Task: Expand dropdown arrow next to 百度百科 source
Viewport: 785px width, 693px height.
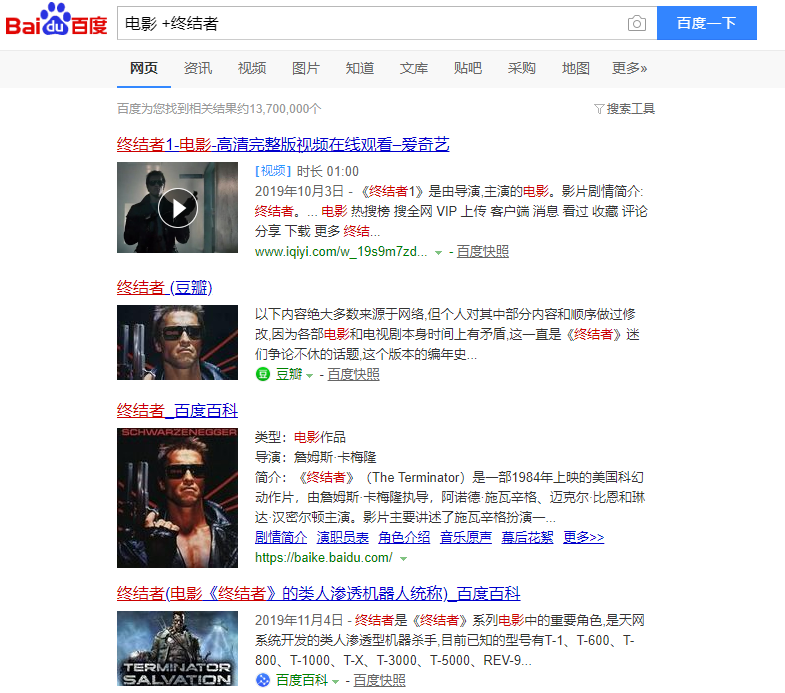Action: (x=335, y=681)
